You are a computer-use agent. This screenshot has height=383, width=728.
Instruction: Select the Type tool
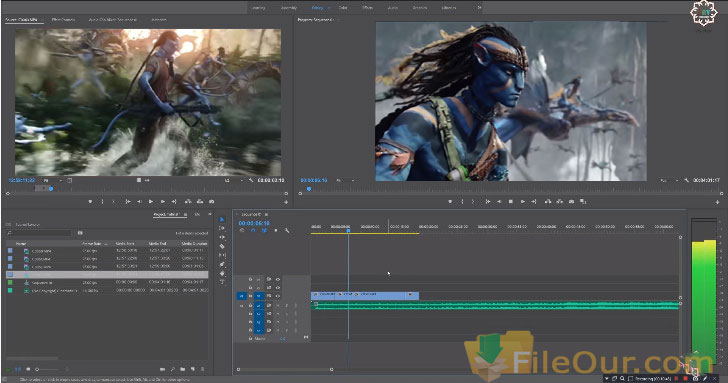click(222, 282)
